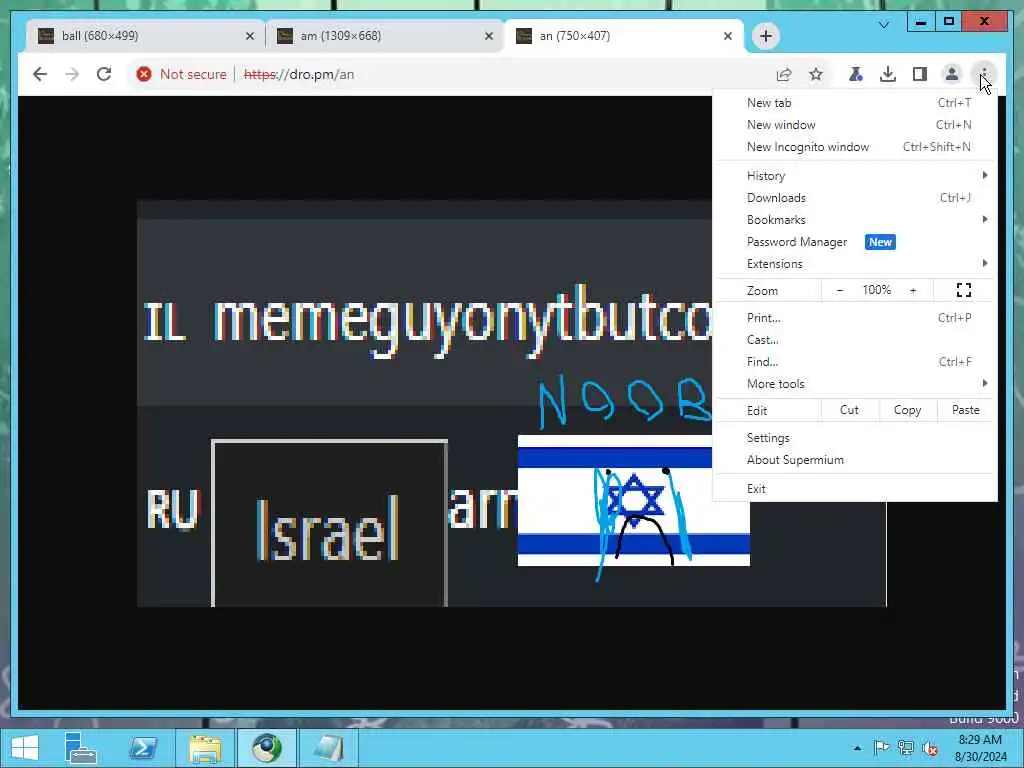Screen dimensions: 1024x768
Task: Switch to the ball (680×499) tab
Action: pos(146,36)
